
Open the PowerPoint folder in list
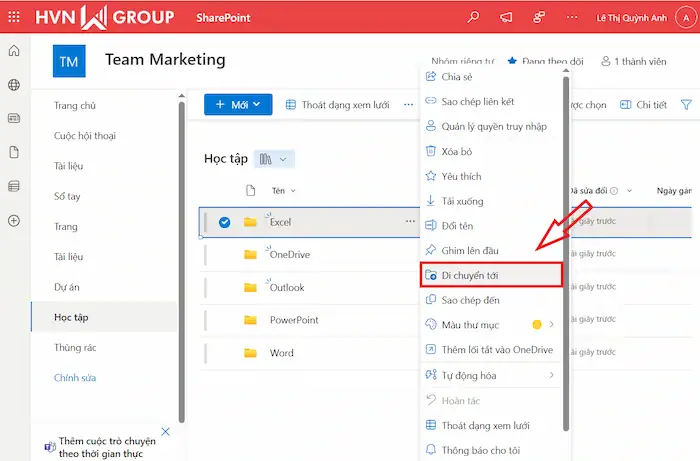(293, 320)
